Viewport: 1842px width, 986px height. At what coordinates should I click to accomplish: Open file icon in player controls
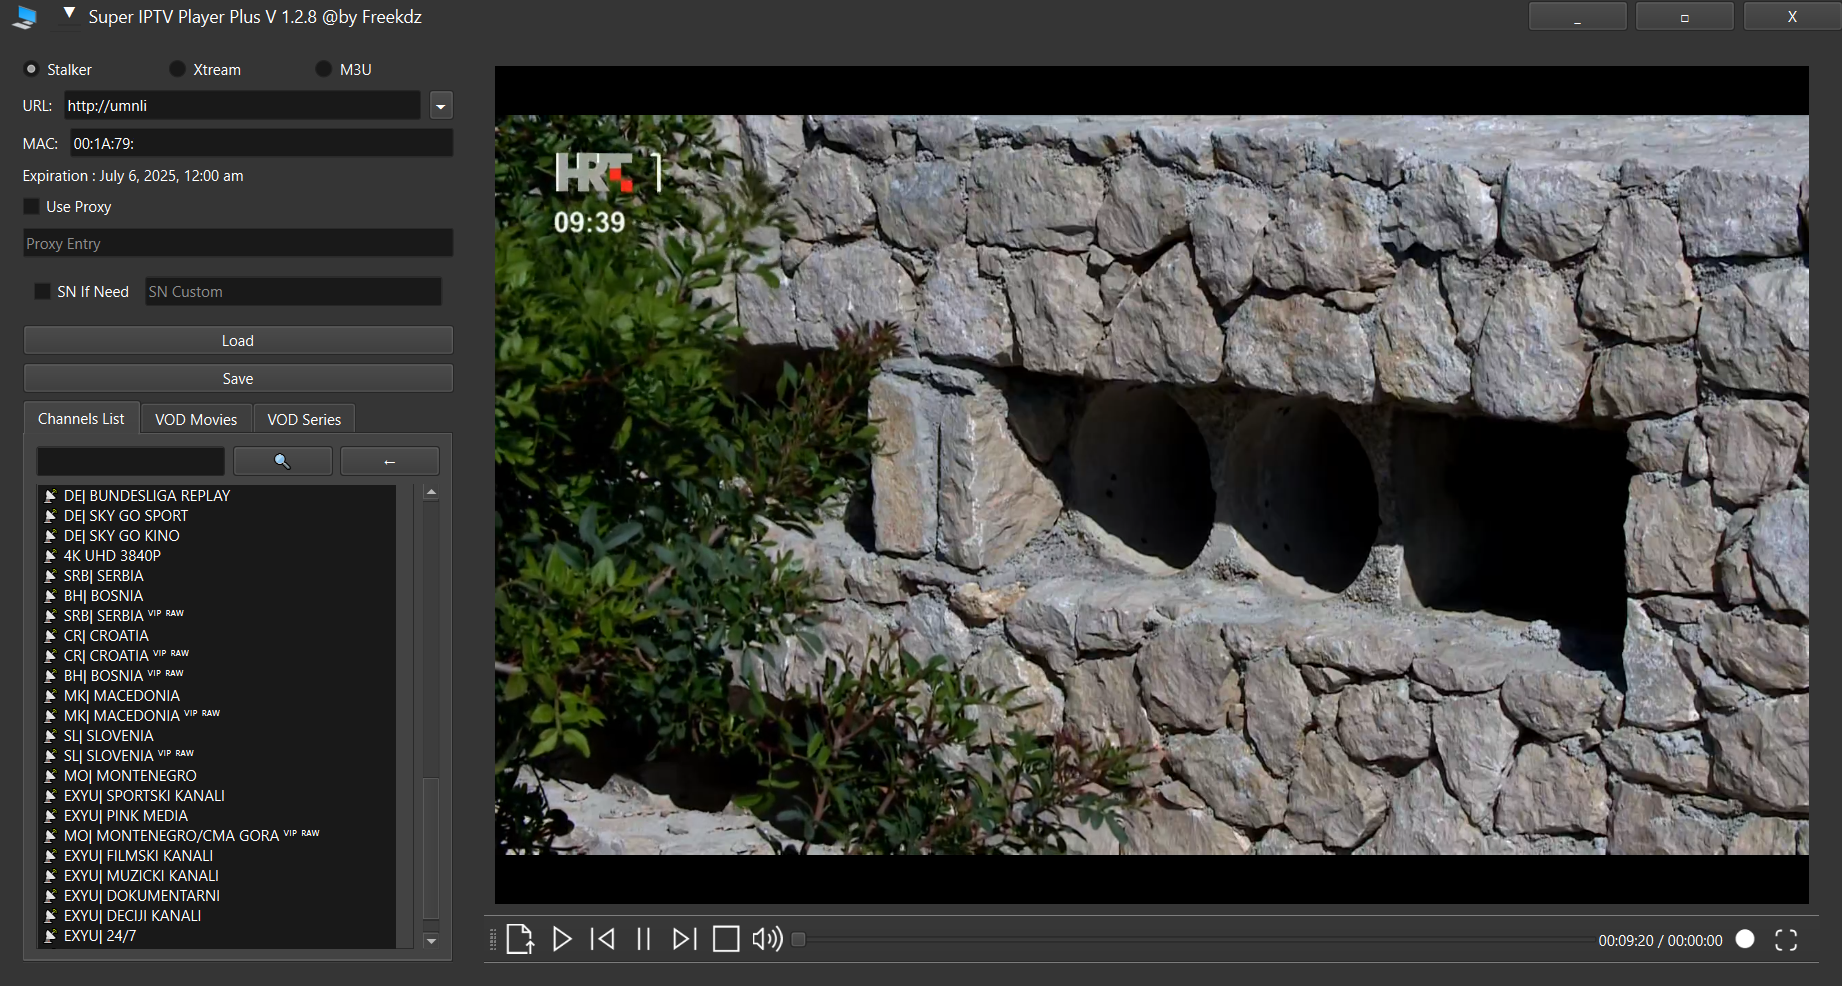tap(520, 939)
